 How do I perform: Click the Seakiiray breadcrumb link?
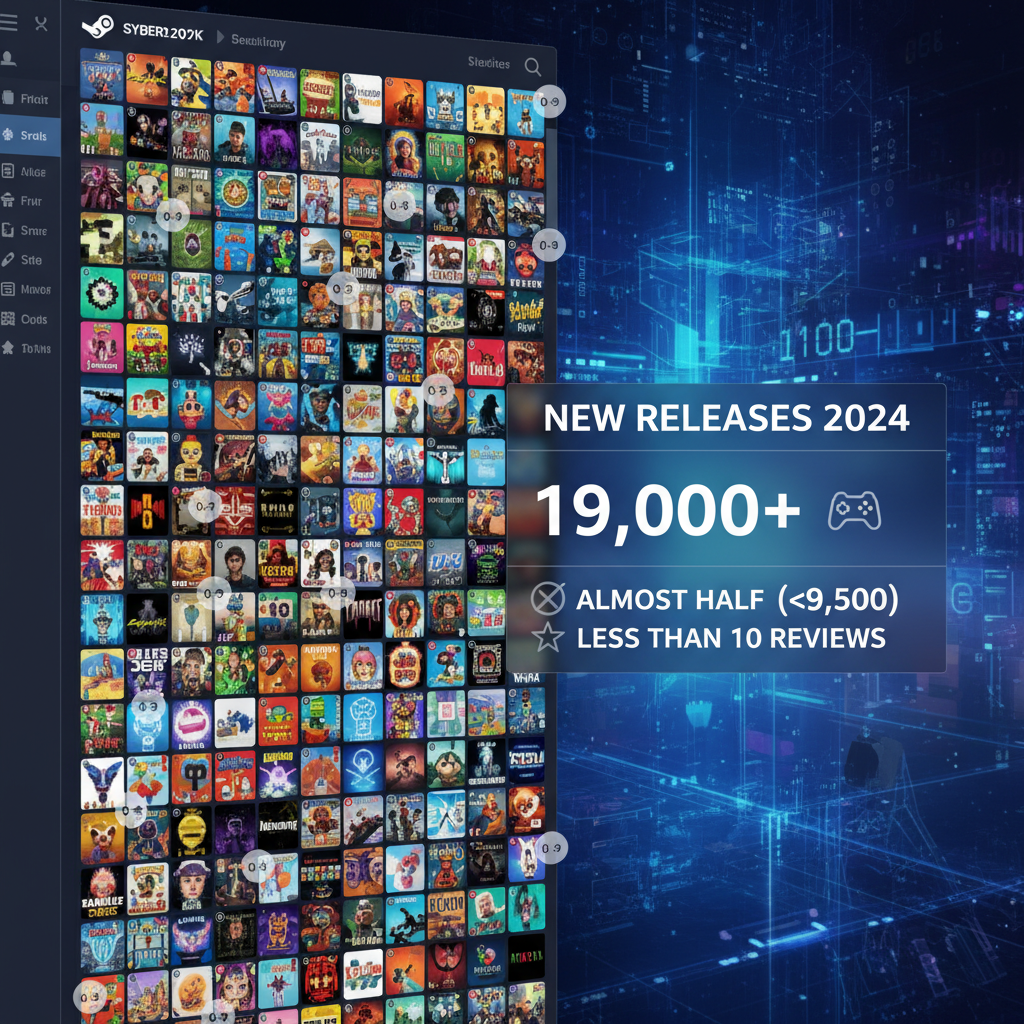(259, 39)
